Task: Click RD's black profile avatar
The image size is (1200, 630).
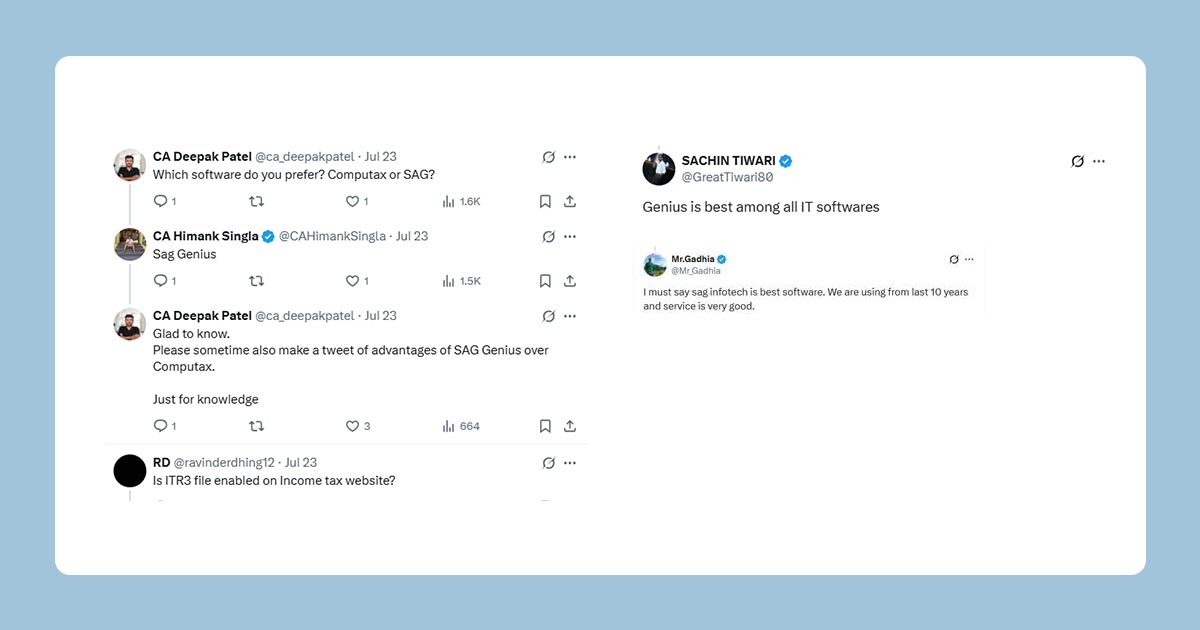Action: (130, 470)
